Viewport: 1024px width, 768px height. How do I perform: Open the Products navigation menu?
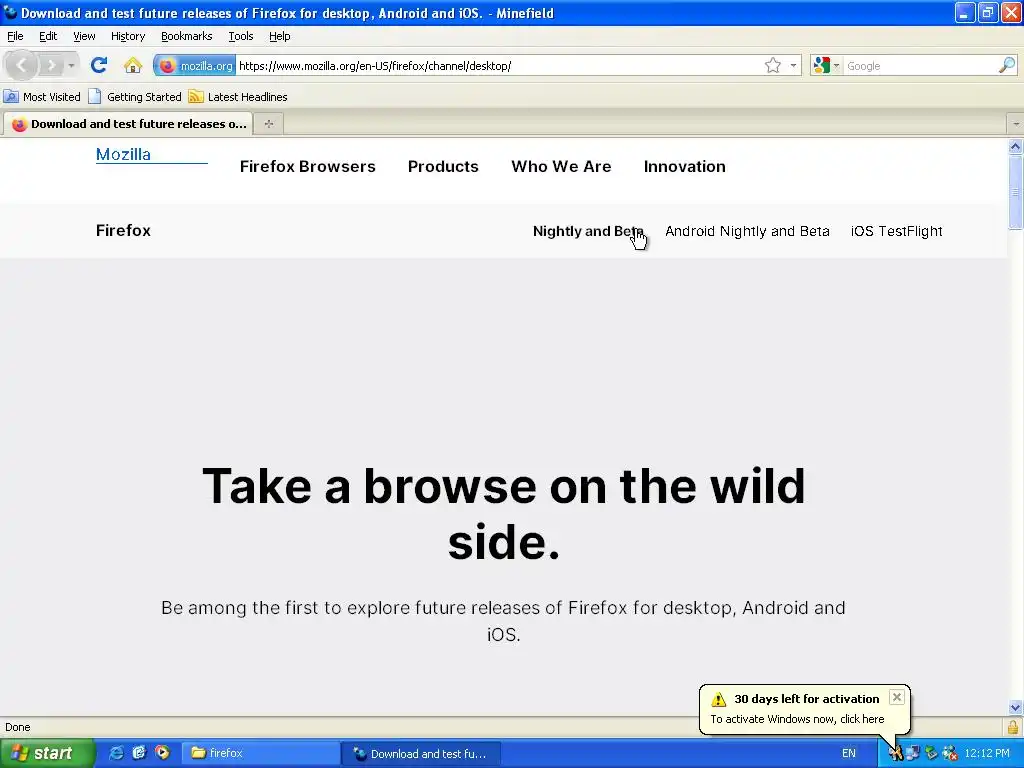tap(443, 167)
